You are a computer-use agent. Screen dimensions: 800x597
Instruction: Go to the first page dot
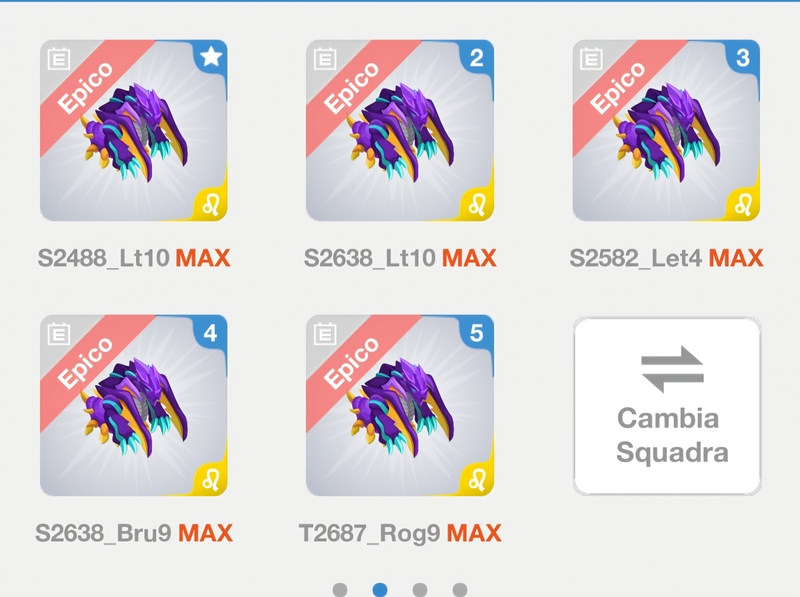[x=340, y=590]
